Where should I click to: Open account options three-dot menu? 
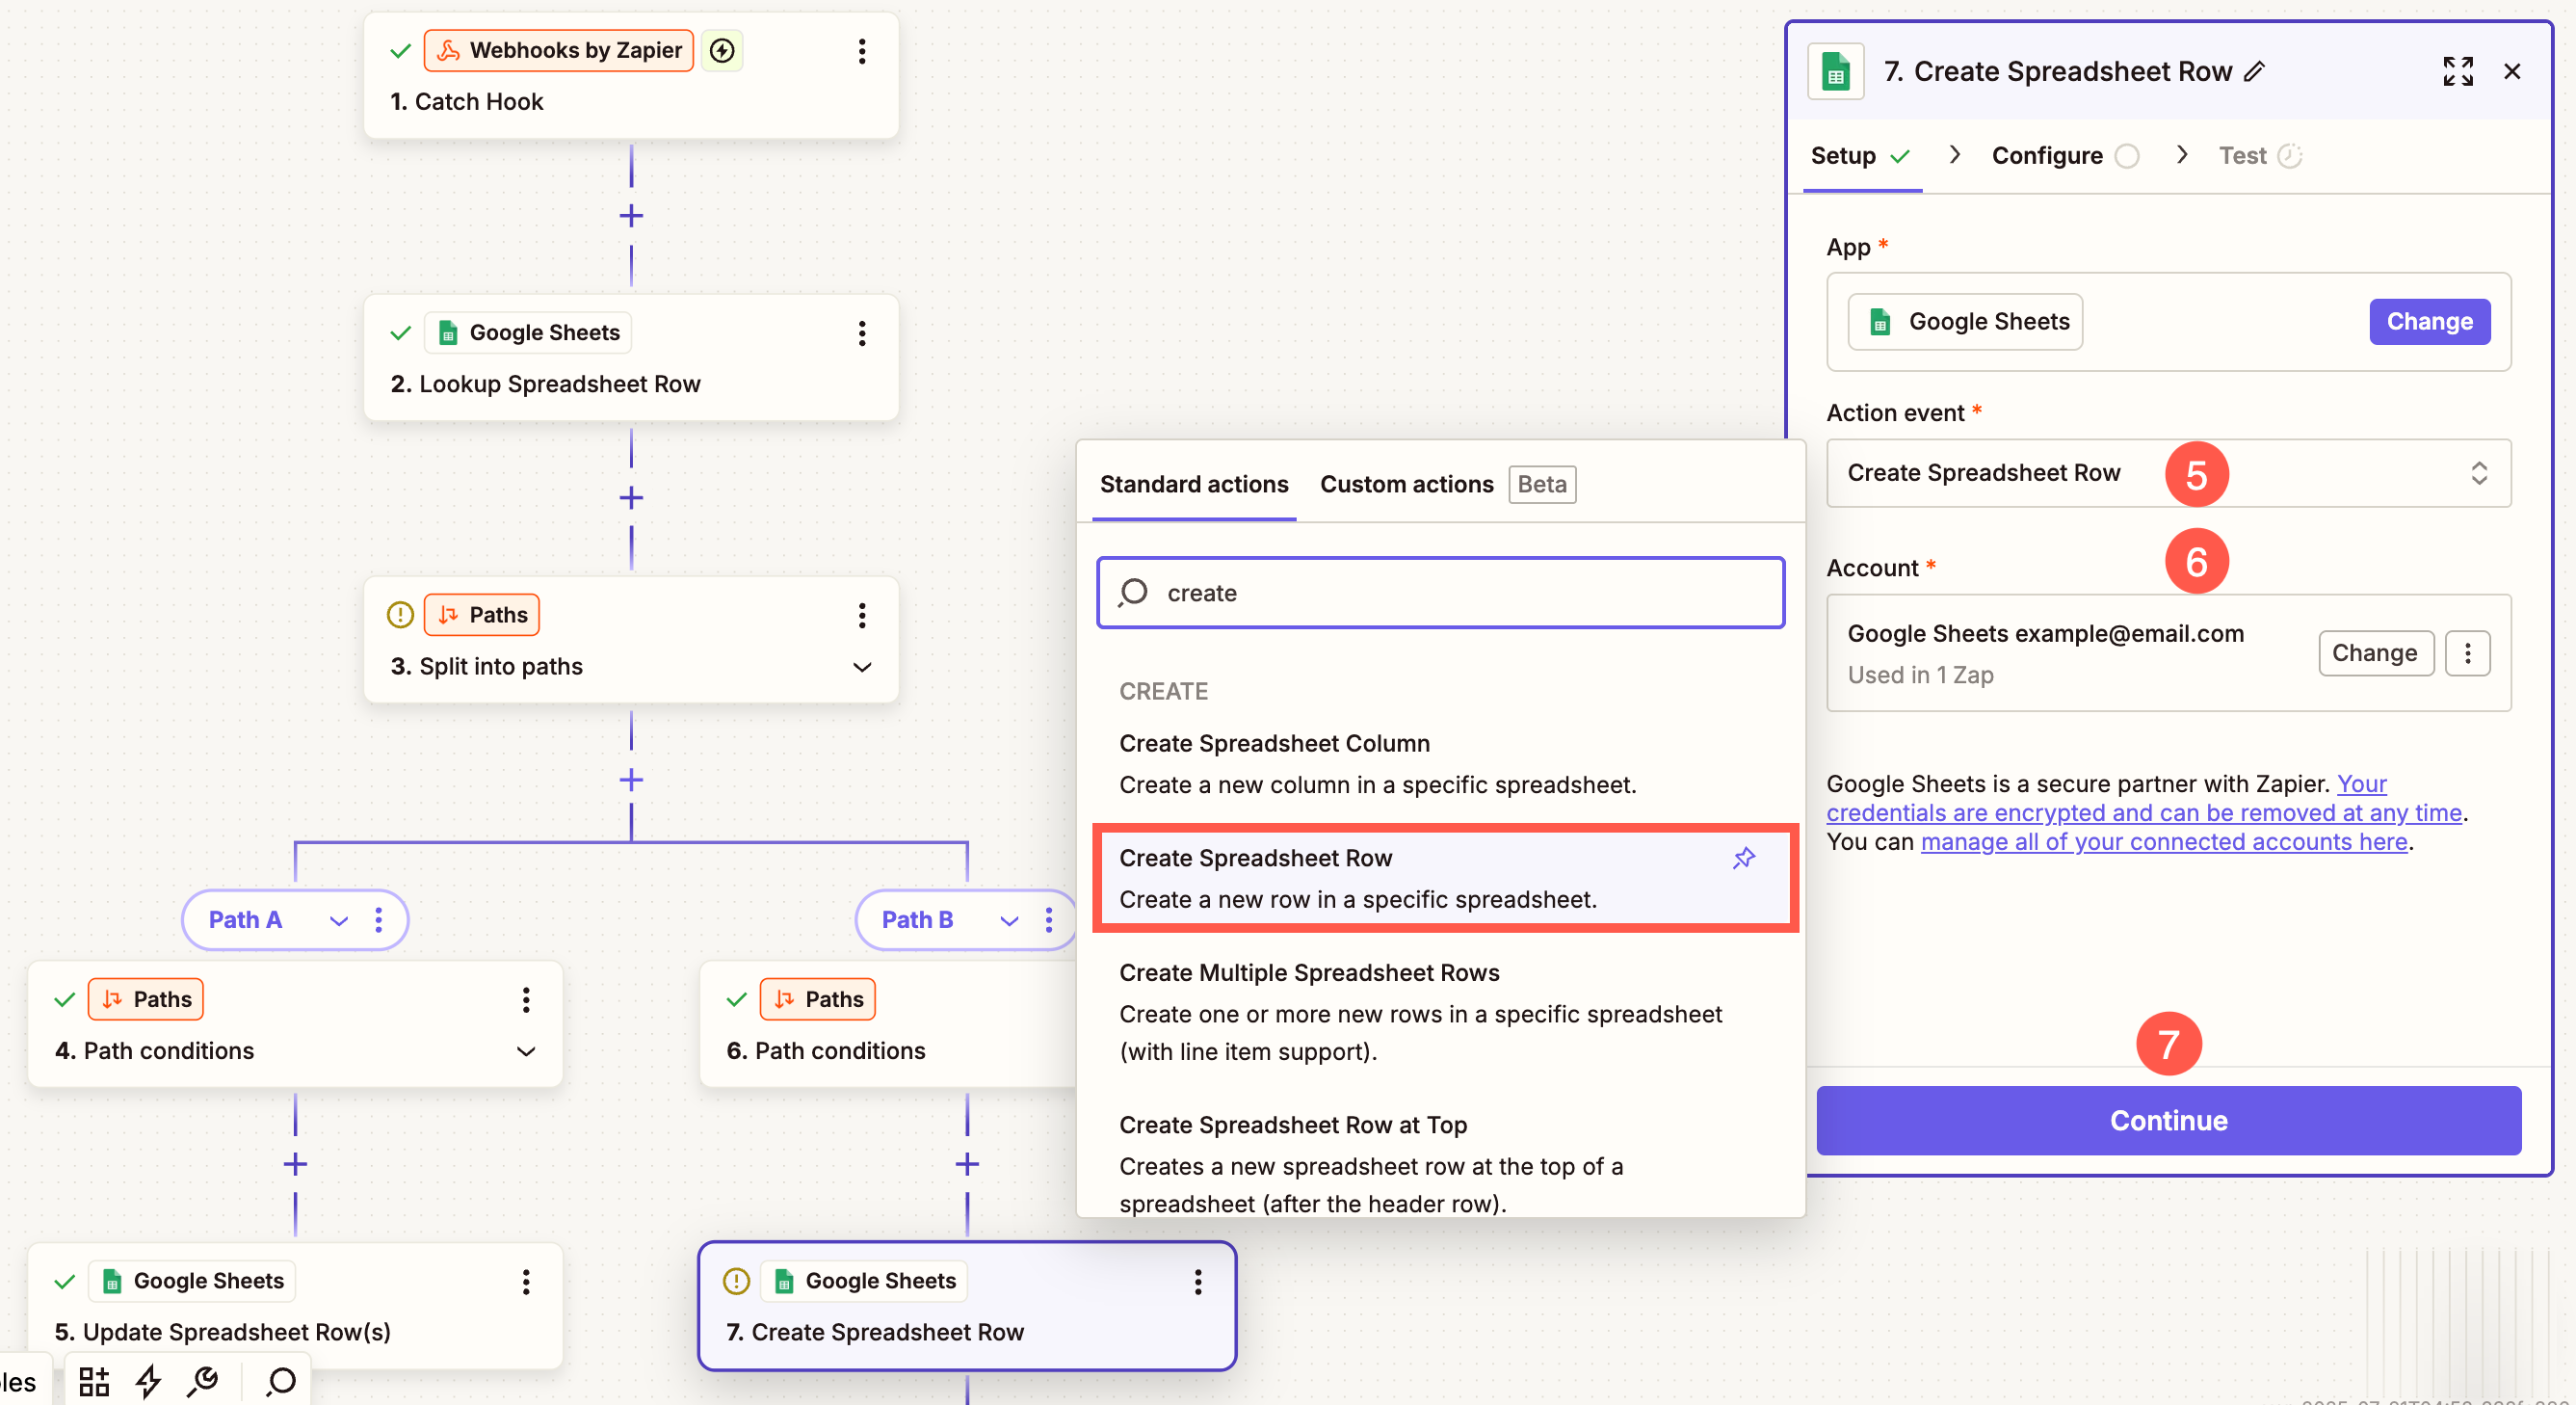2467,653
